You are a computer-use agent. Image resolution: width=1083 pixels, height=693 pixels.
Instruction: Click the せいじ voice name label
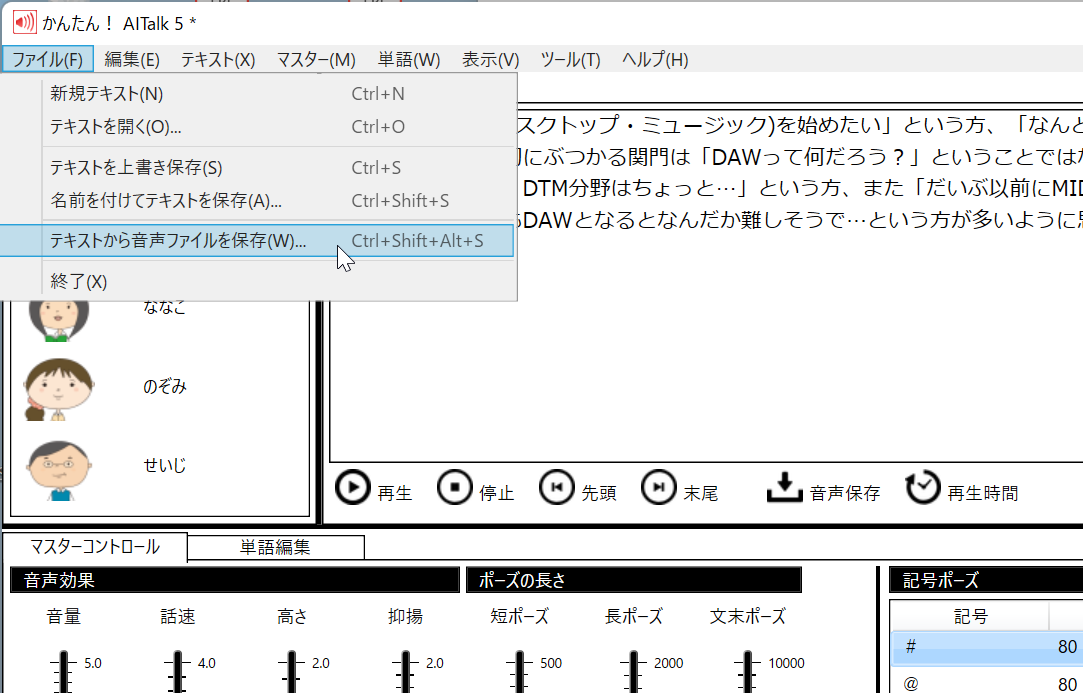click(164, 466)
